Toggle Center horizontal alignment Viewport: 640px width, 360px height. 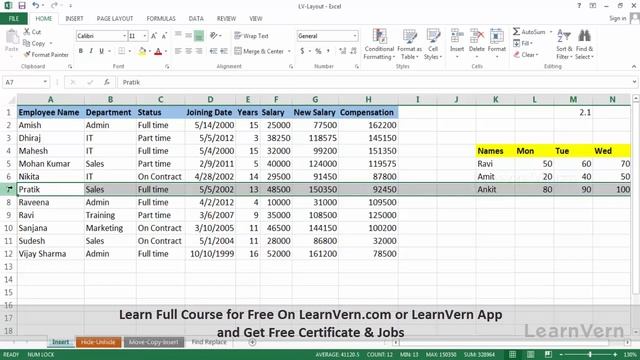click(189, 51)
